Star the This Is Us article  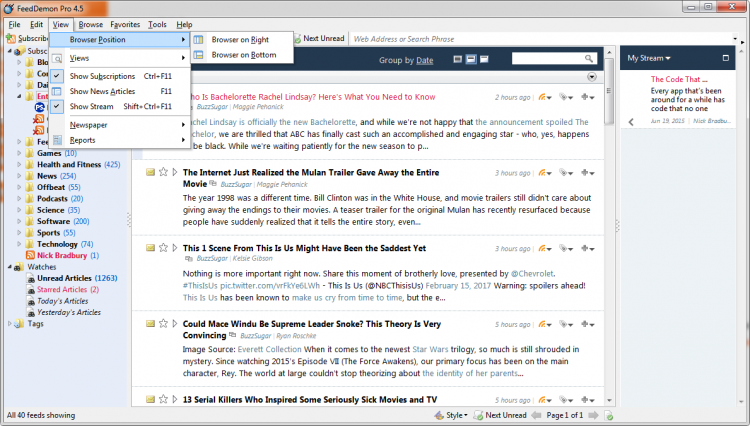163,248
